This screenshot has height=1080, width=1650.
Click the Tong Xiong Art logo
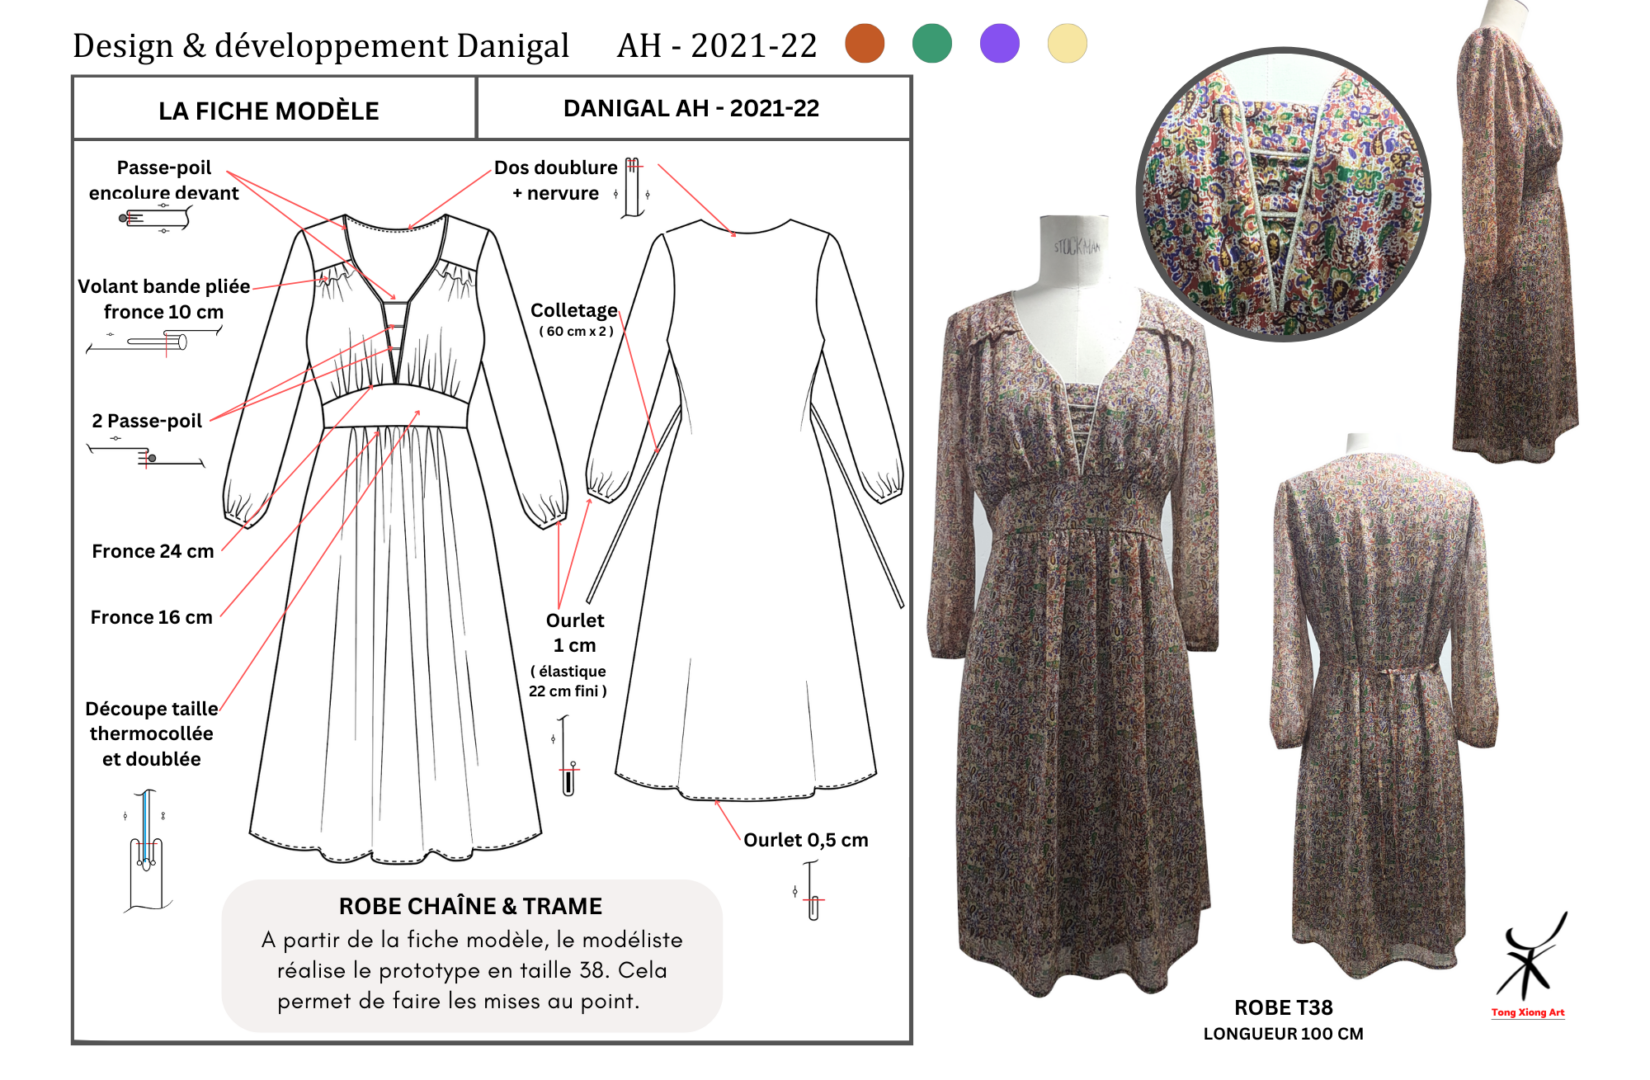[1530, 964]
